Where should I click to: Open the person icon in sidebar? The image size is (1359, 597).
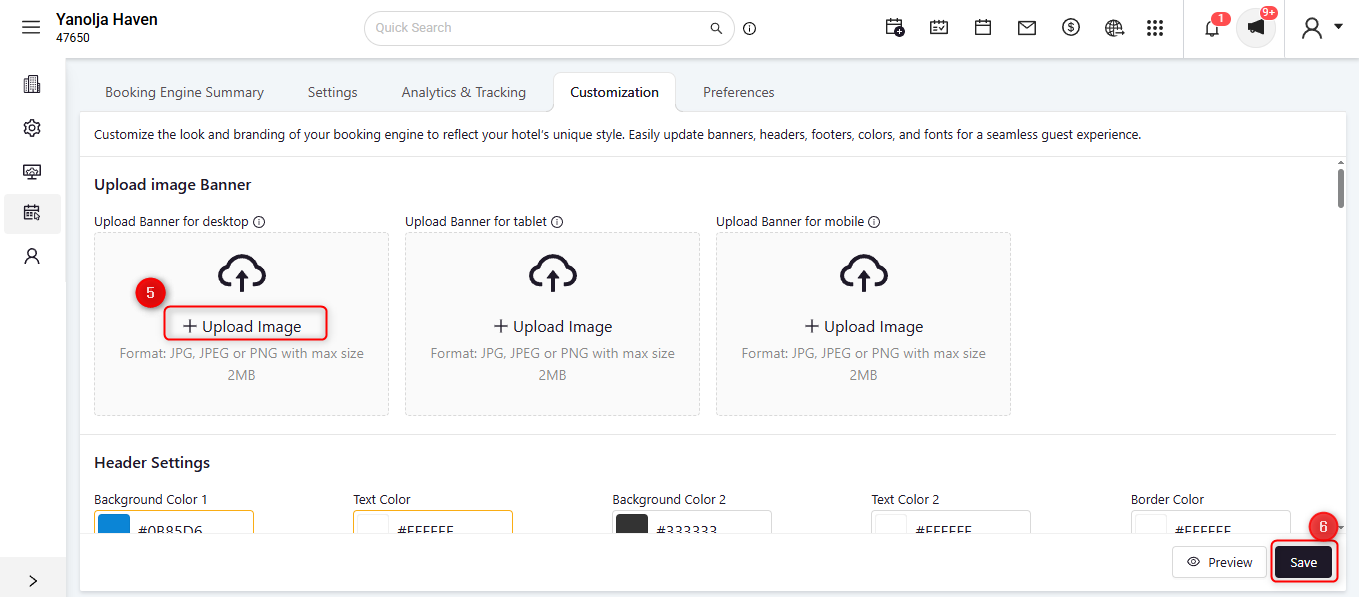coord(32,256)
